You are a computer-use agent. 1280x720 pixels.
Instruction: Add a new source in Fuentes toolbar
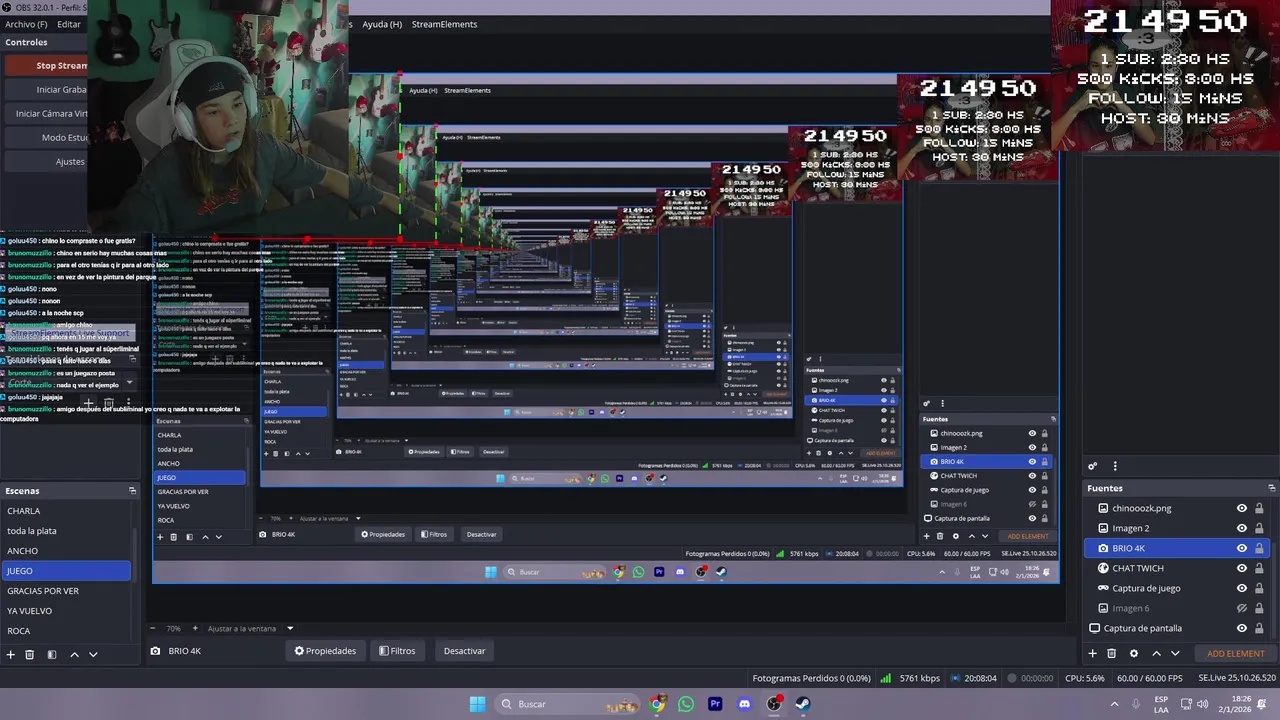(1092, 653)
